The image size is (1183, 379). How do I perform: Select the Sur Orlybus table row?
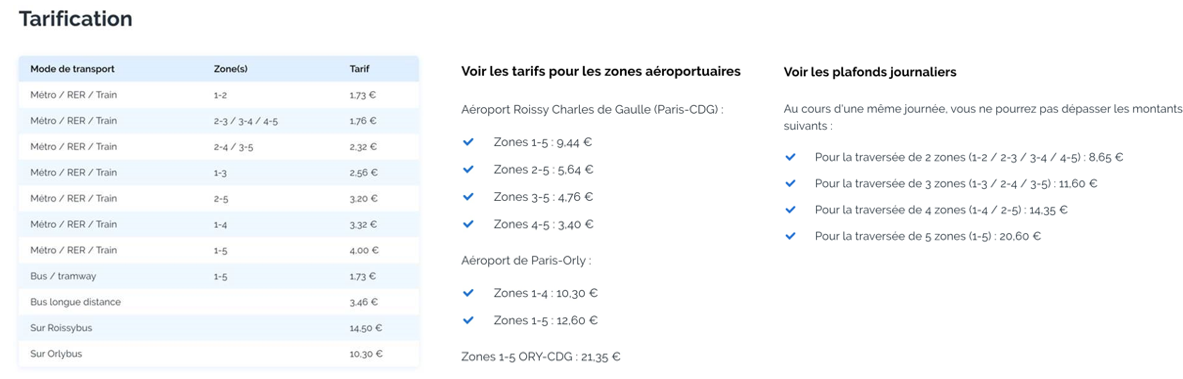tap(219, 354)
